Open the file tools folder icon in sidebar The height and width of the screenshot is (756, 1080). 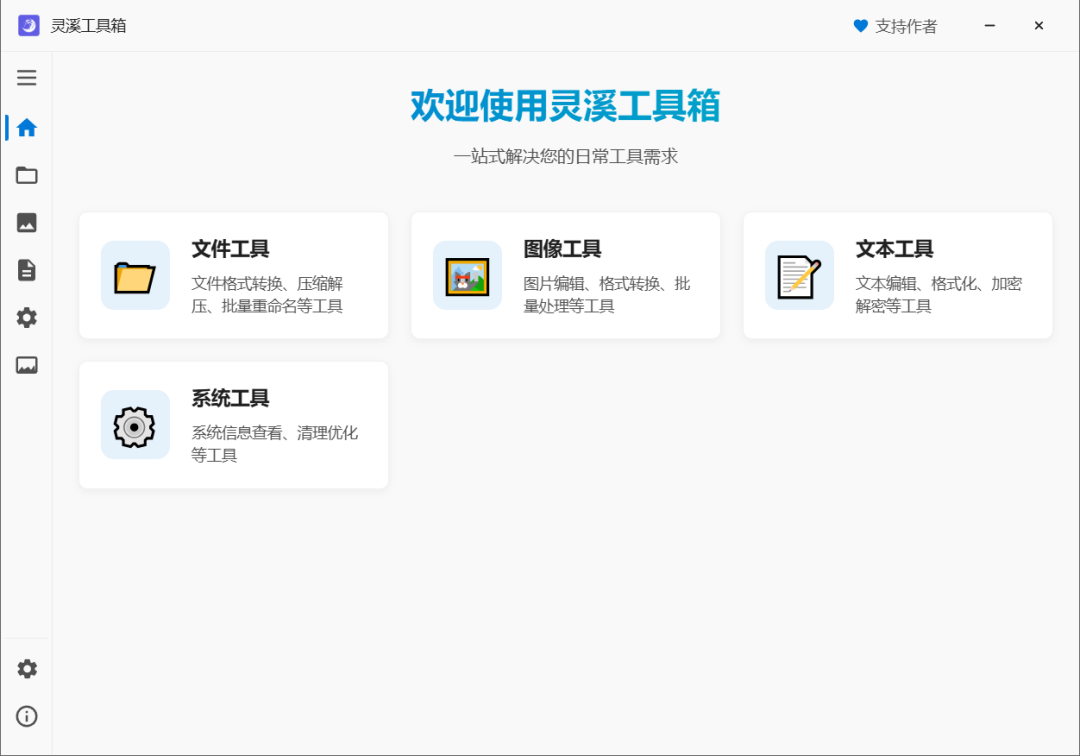click(27, 175)
